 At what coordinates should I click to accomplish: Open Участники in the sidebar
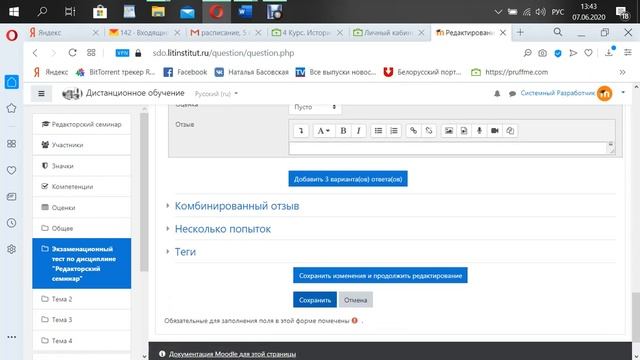tap(82, 145)
